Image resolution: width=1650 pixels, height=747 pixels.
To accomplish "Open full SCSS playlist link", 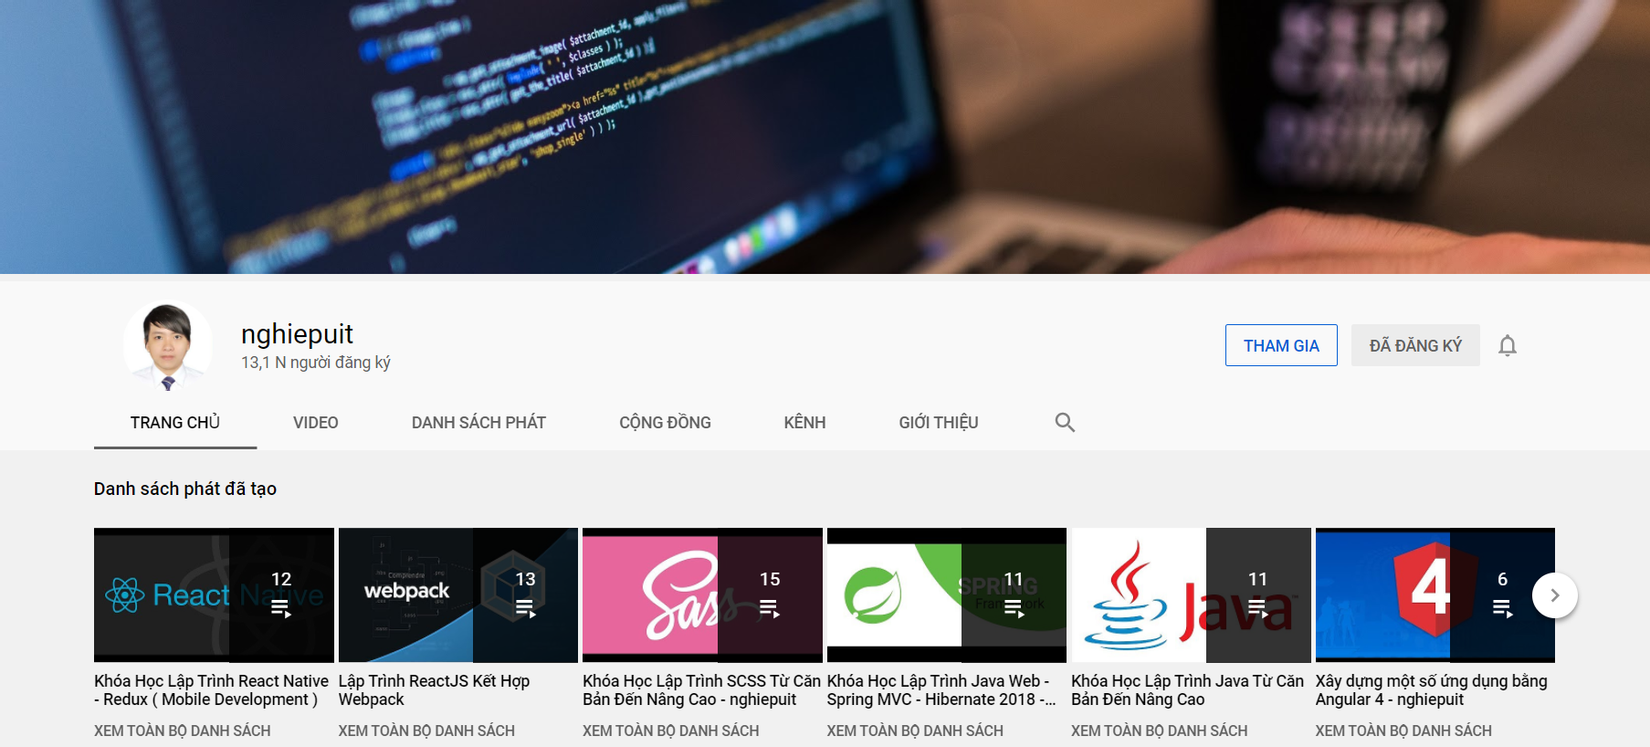I will (x=671, y=731).
